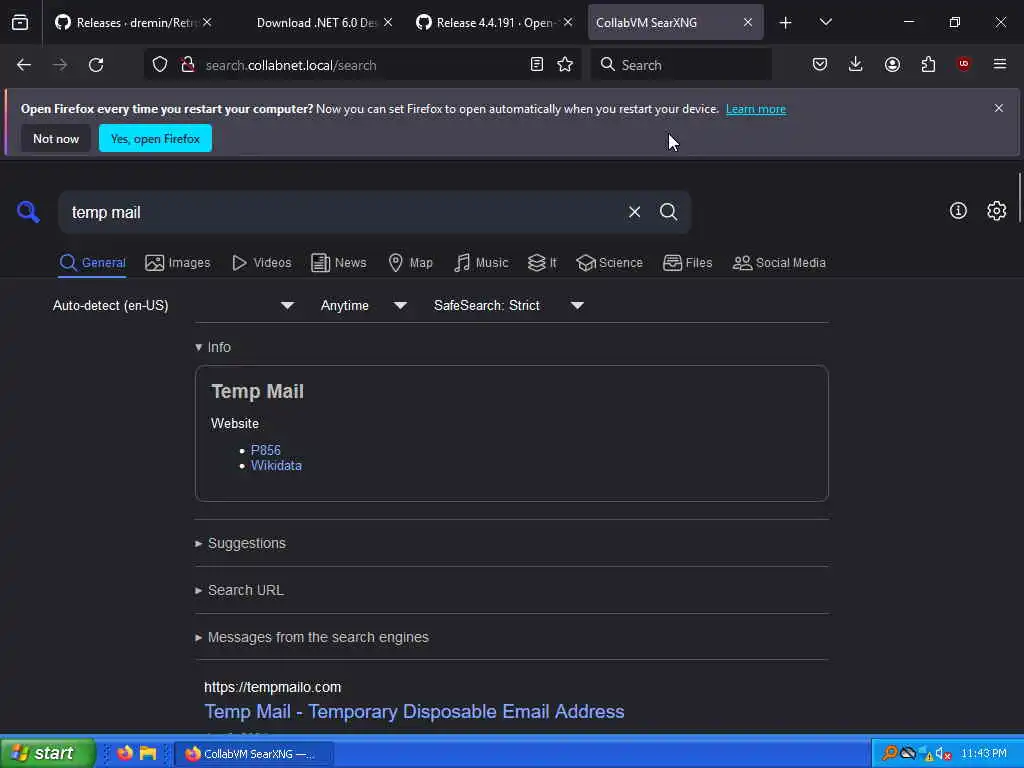Viewport: 1024px width, 768px height.
Task: Go back with the back arrow
Action: [24, 65]
